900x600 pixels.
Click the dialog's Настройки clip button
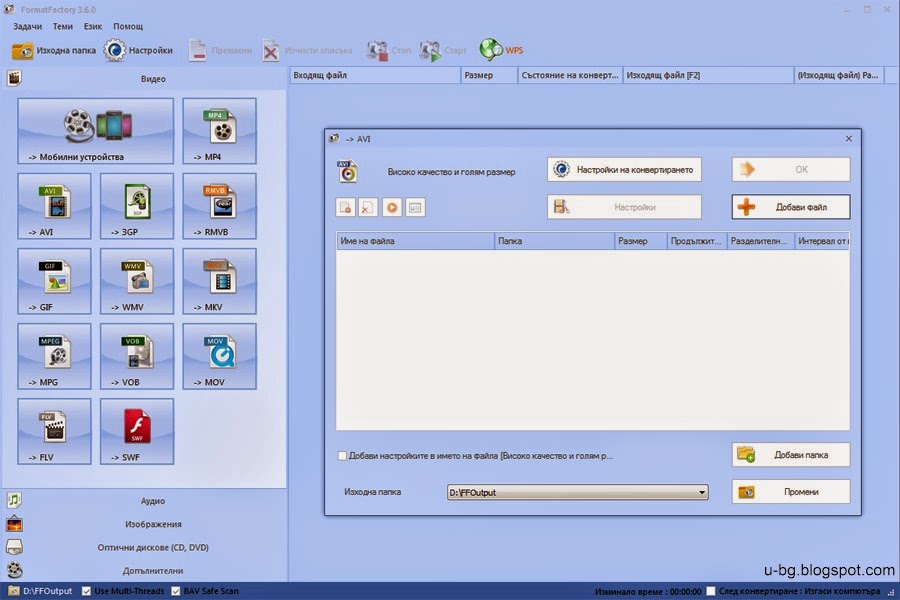624,207
